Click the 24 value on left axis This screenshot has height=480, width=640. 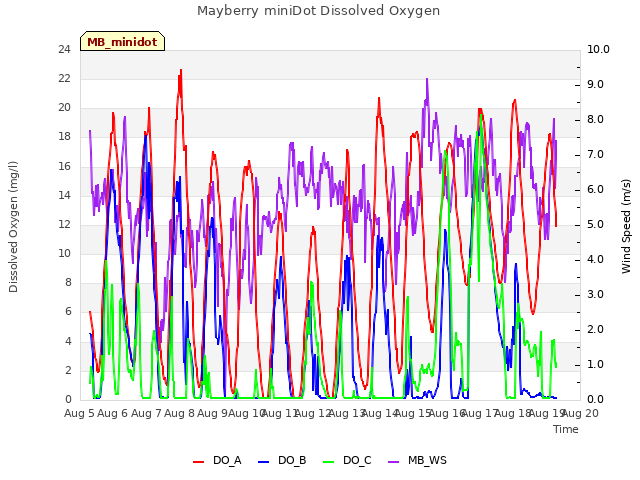[x=64, y=49]
